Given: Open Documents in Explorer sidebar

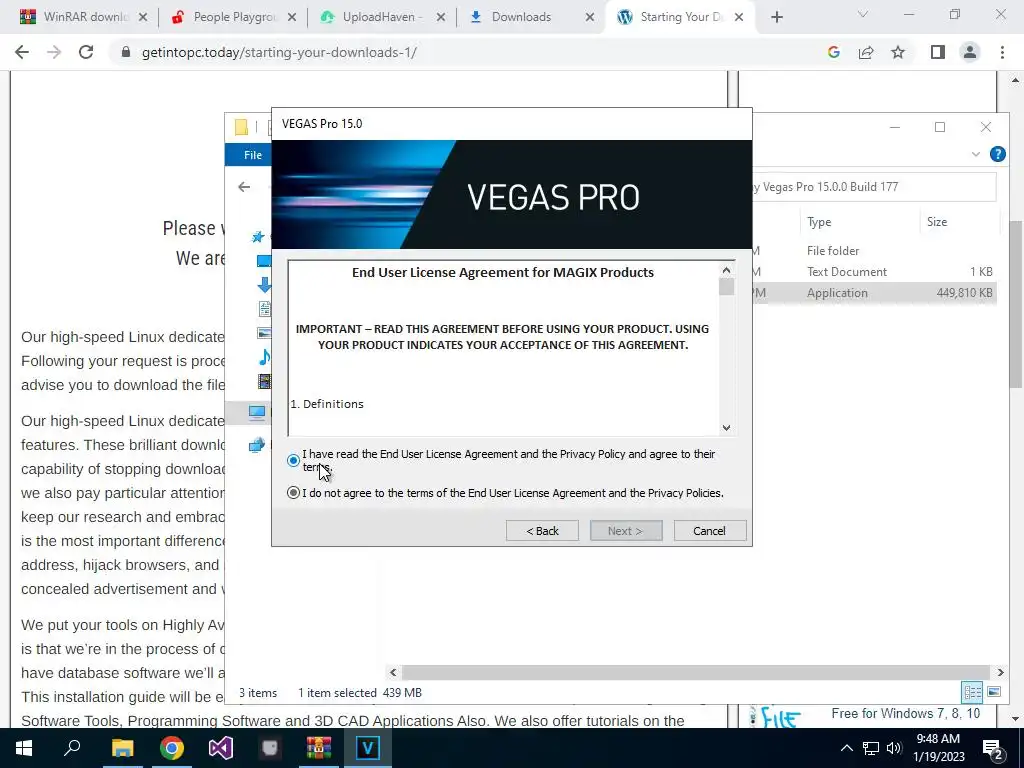Looking at the screenshot, I should pos(264,309).
